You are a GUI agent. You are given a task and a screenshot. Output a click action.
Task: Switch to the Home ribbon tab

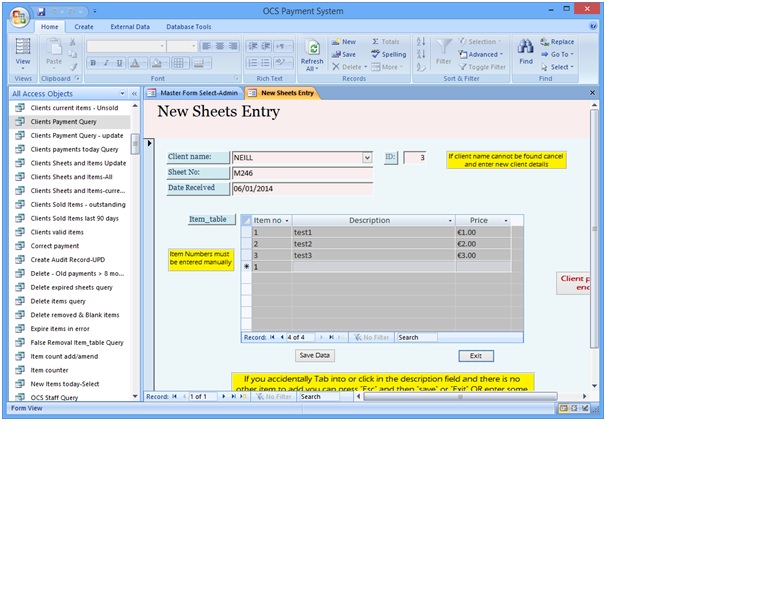pyautogui.click(x=49, y=27)
